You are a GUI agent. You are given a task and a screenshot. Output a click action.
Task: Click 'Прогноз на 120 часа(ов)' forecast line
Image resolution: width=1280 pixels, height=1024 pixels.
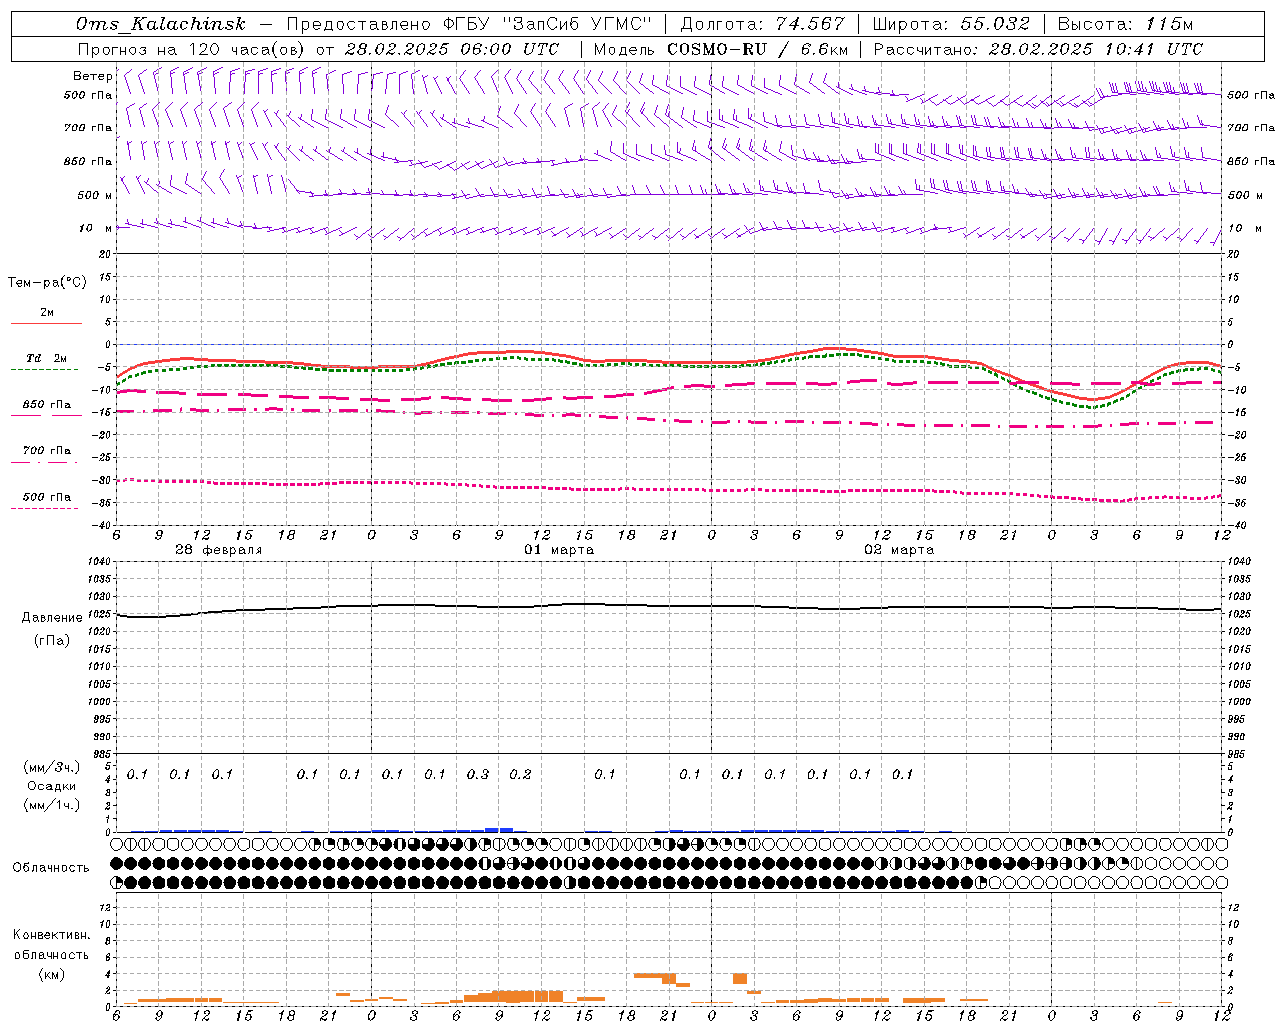pyautogui.click(x=193, y=49)
